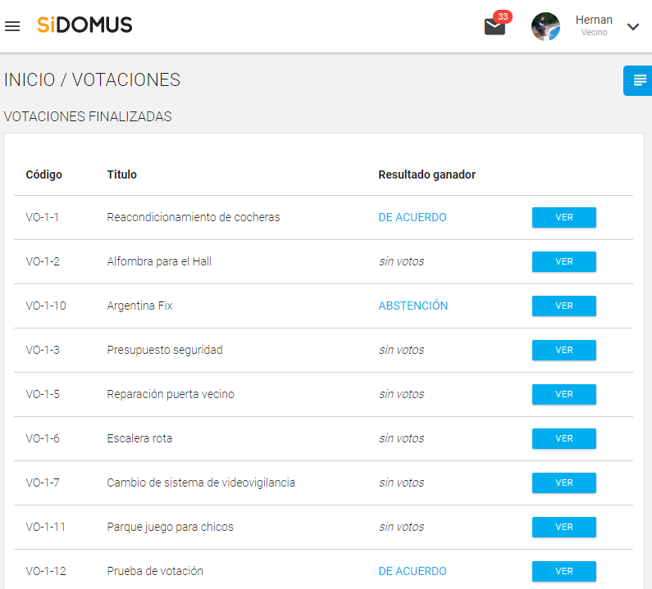This screenshot has width=652, height=589.
Task: Click DE ACUERDO result for Prueba de votación
Action: pyautogui.click(x=412, y=571)
